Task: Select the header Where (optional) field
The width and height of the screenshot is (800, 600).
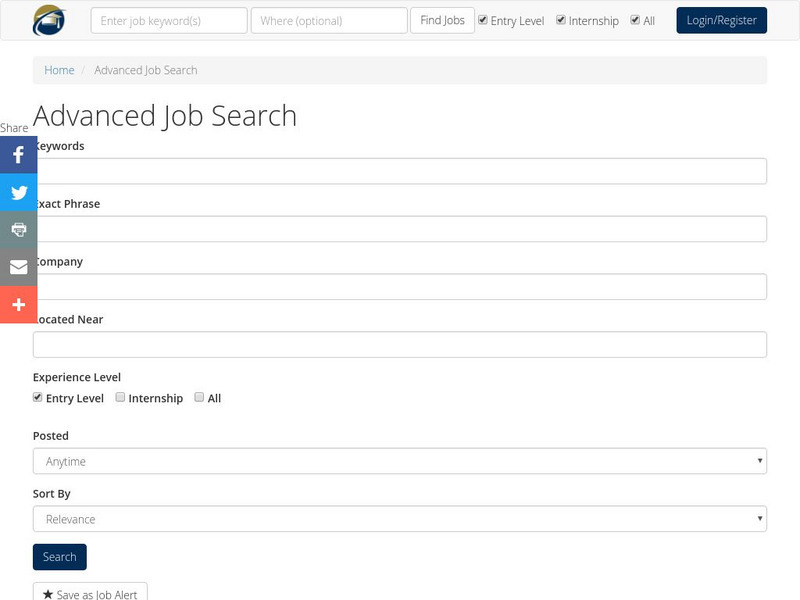Action: click(329, 20)
